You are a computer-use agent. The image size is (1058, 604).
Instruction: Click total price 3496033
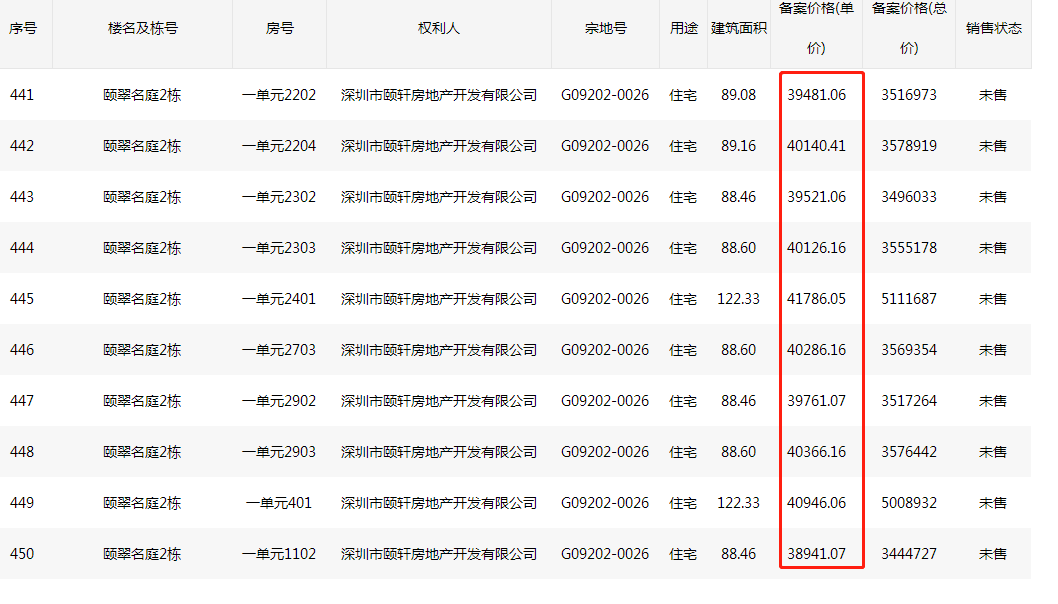909,197
